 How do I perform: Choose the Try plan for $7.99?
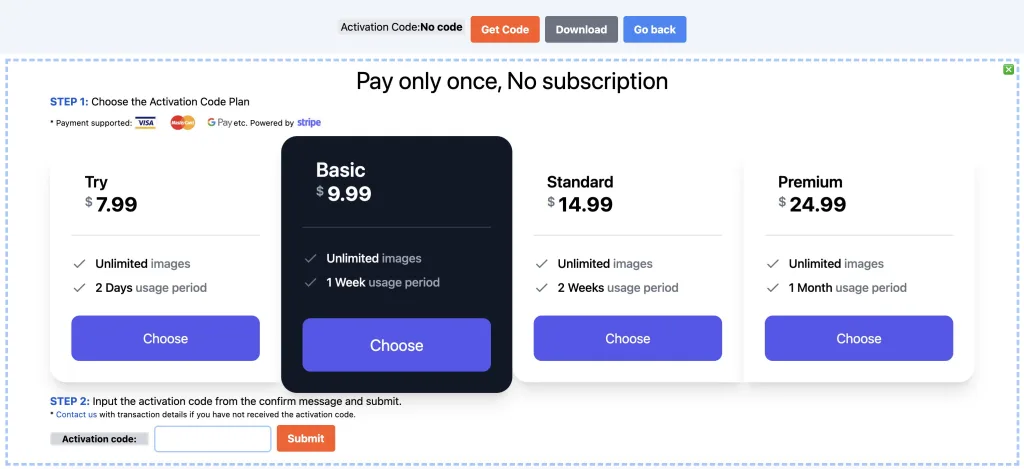(165, 338)
